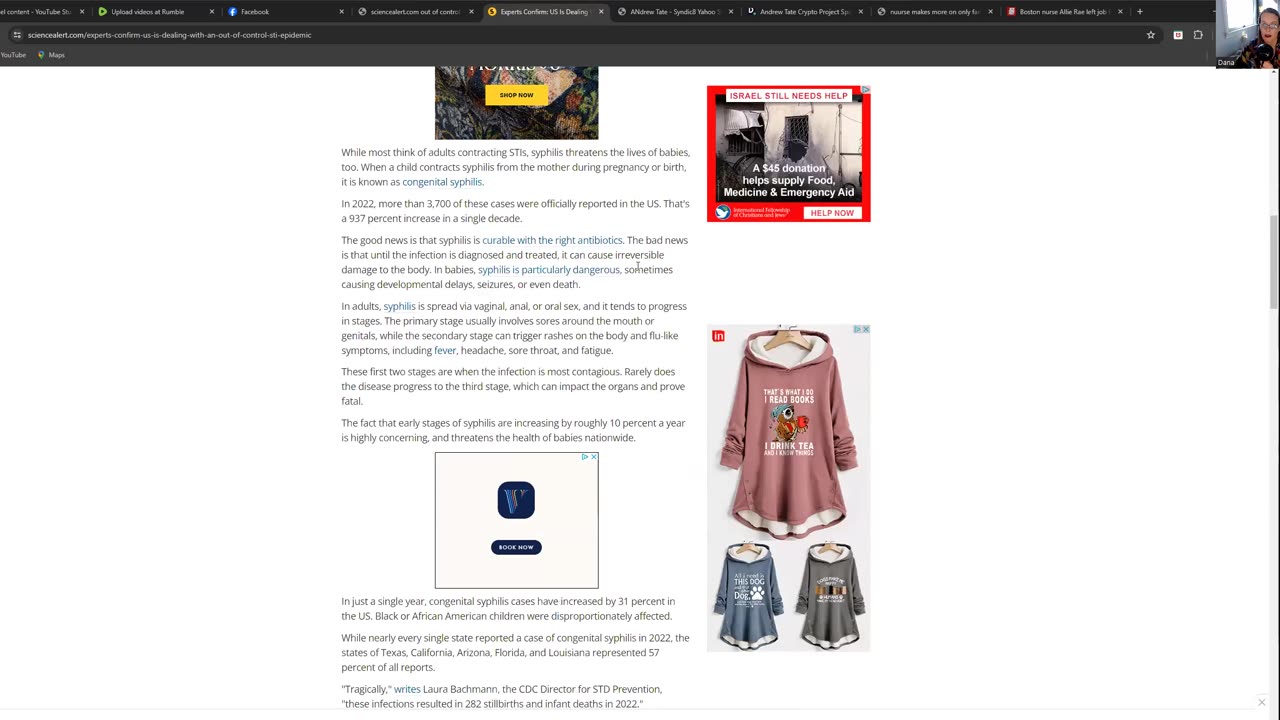Switch to the Upload videos at Rumble tab

point(147,12)
